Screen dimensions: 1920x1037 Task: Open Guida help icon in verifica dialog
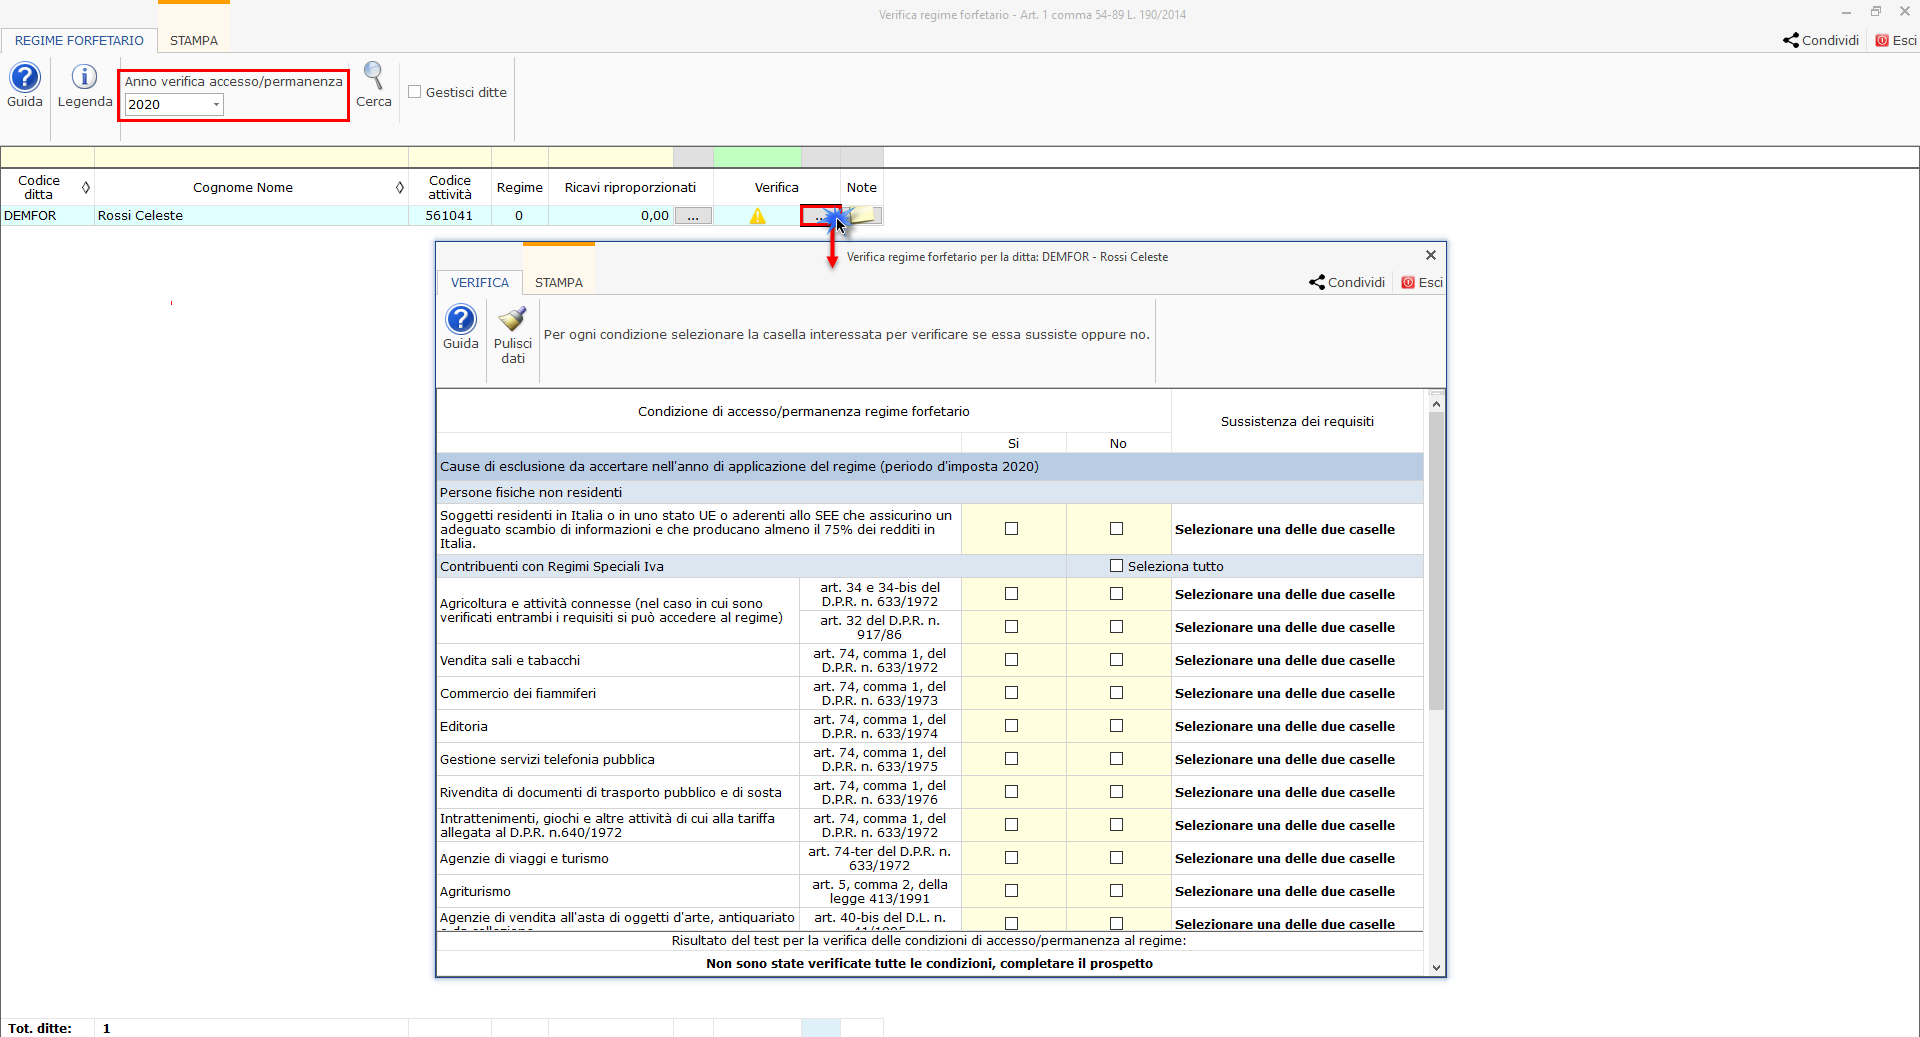point(460,320)
